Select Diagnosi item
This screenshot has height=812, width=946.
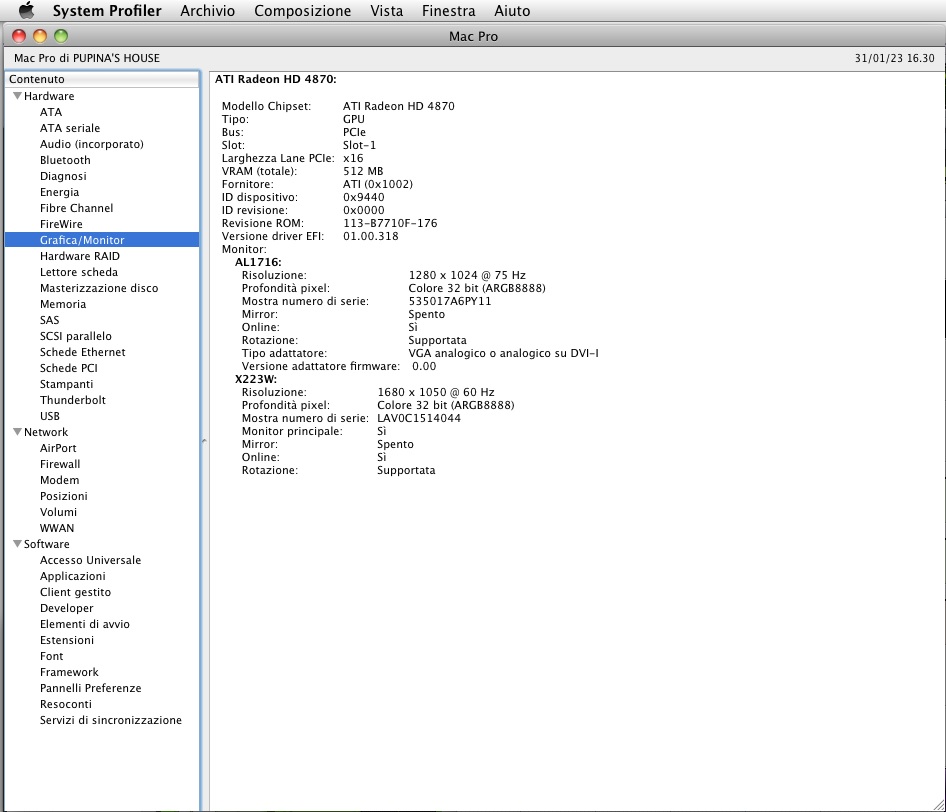click(63, 176)
